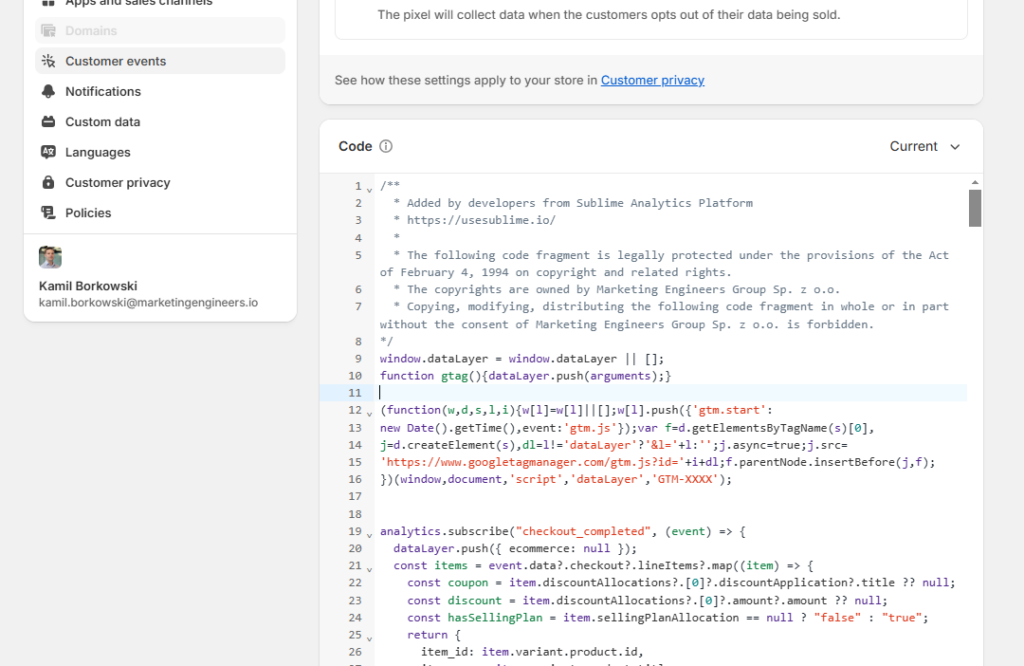The width and height of the screenshot is (1024, 666).
Task: Click the code editor vertical scrollbar thumb
Action: (x=974, y=208)
